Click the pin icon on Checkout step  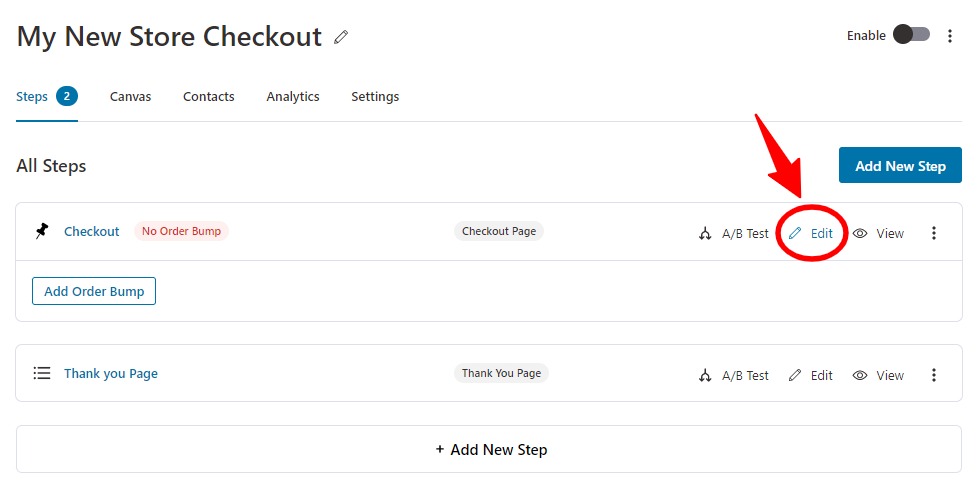click(x=41, y=231)
